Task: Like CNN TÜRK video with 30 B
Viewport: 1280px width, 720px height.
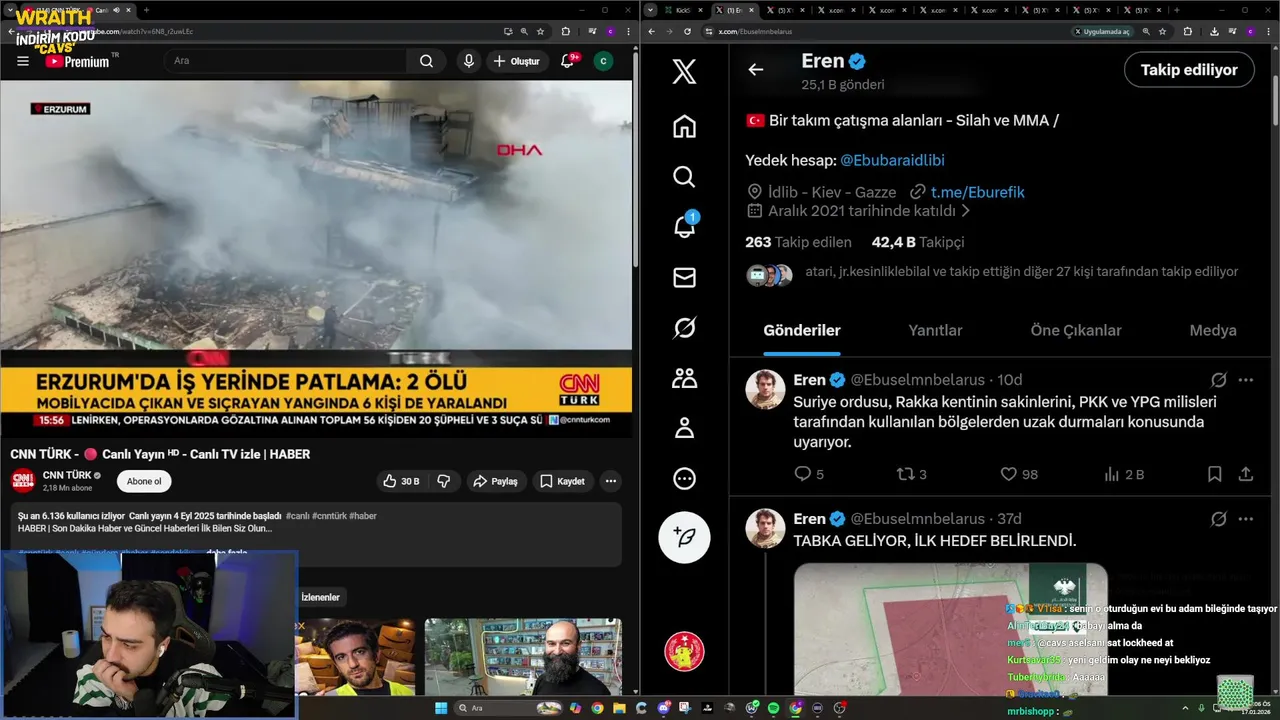Action: [x=401, y=481]
